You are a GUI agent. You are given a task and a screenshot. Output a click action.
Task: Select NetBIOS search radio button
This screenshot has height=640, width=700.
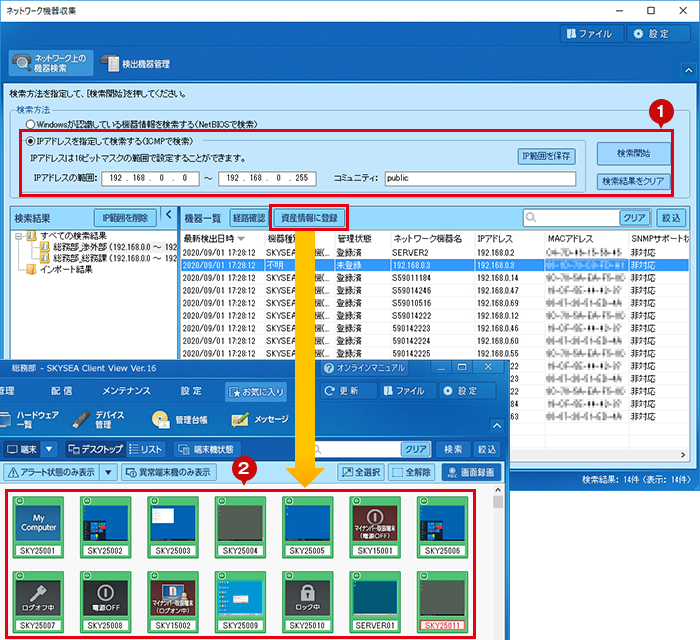click(30, 124)
